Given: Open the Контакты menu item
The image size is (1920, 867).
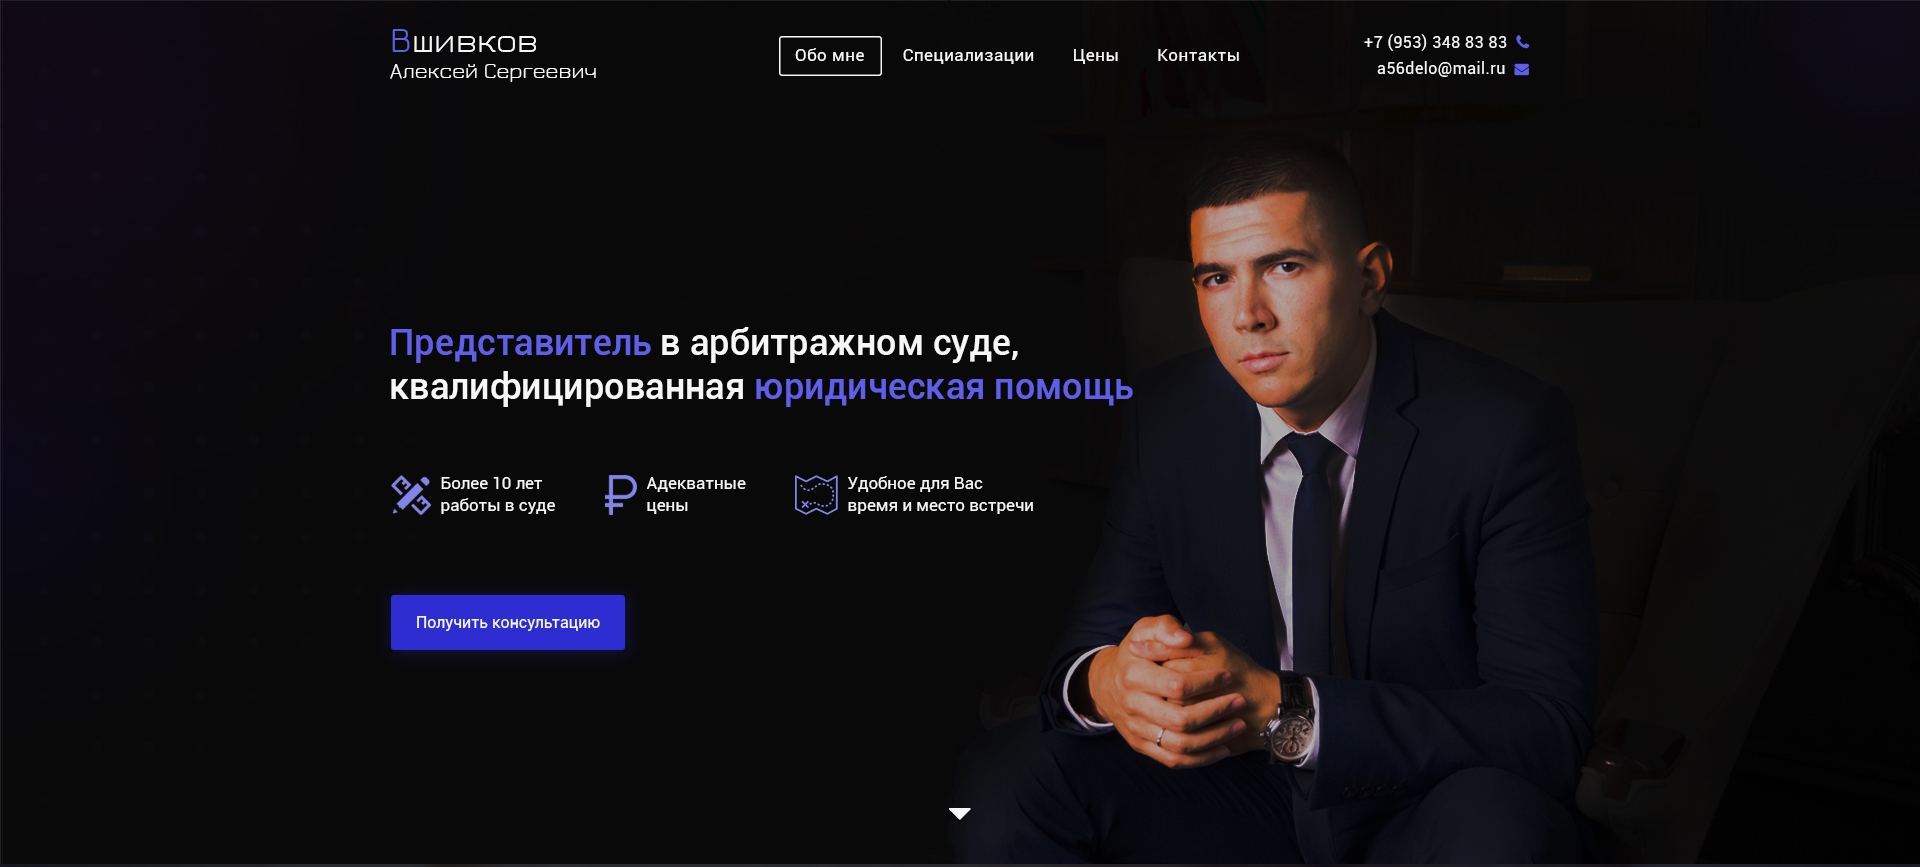Looking at the screenshot, I should click(x=1198, y=56).
